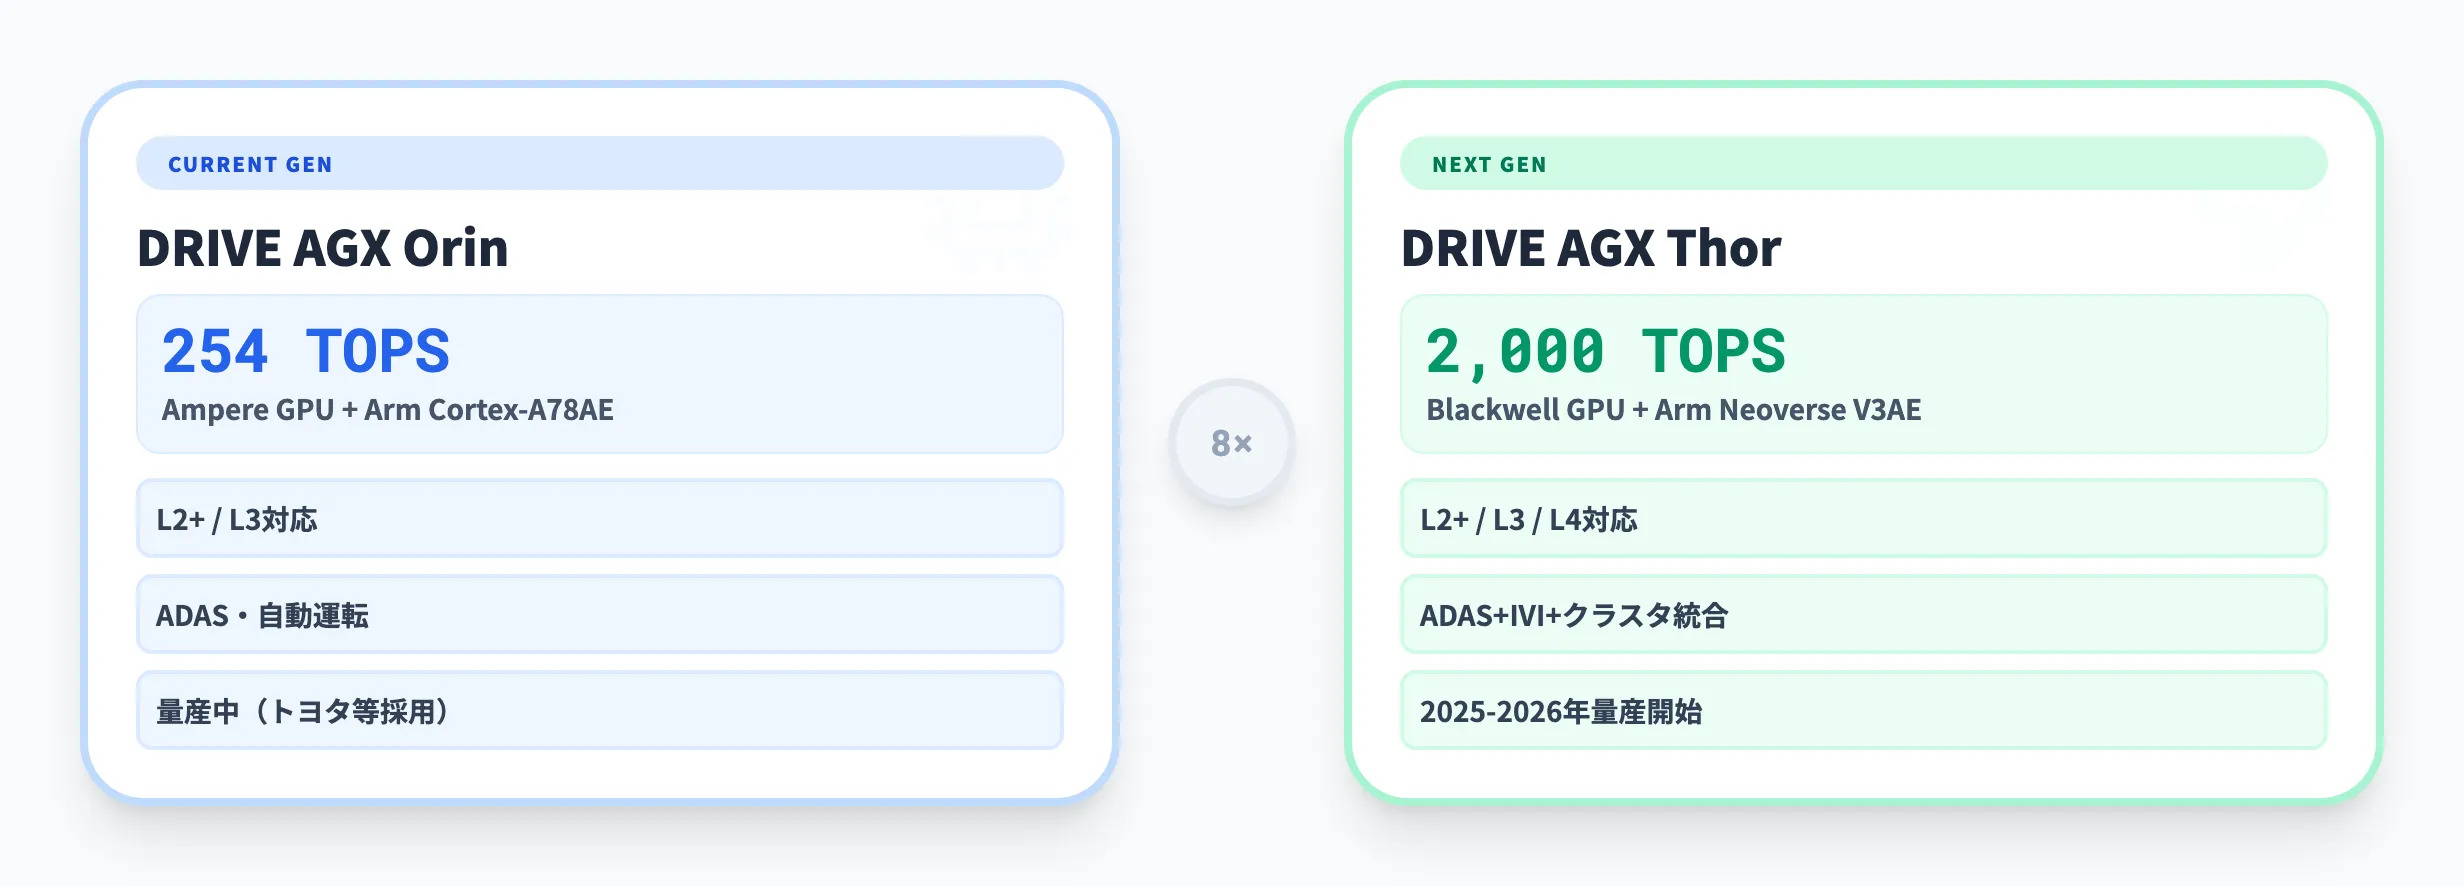Viewport: 2464px width, 886px height.
Task: Click the NEXT GEN badge
Action: 1864,164
